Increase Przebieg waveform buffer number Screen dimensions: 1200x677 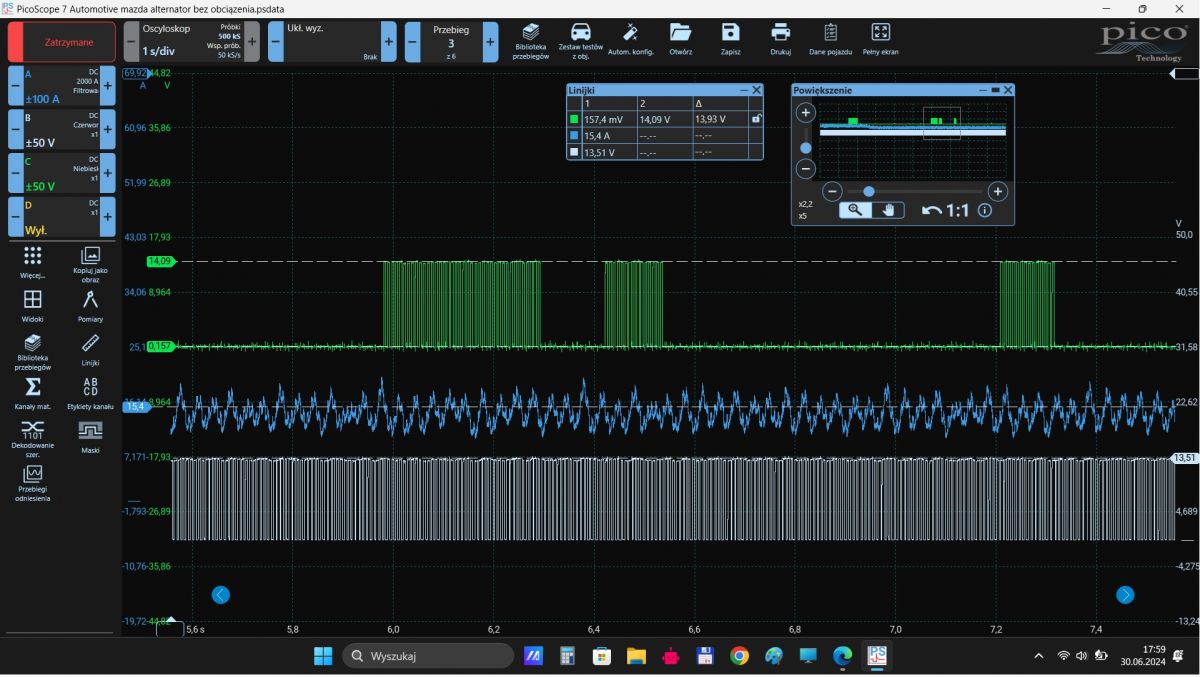[490, 42]
